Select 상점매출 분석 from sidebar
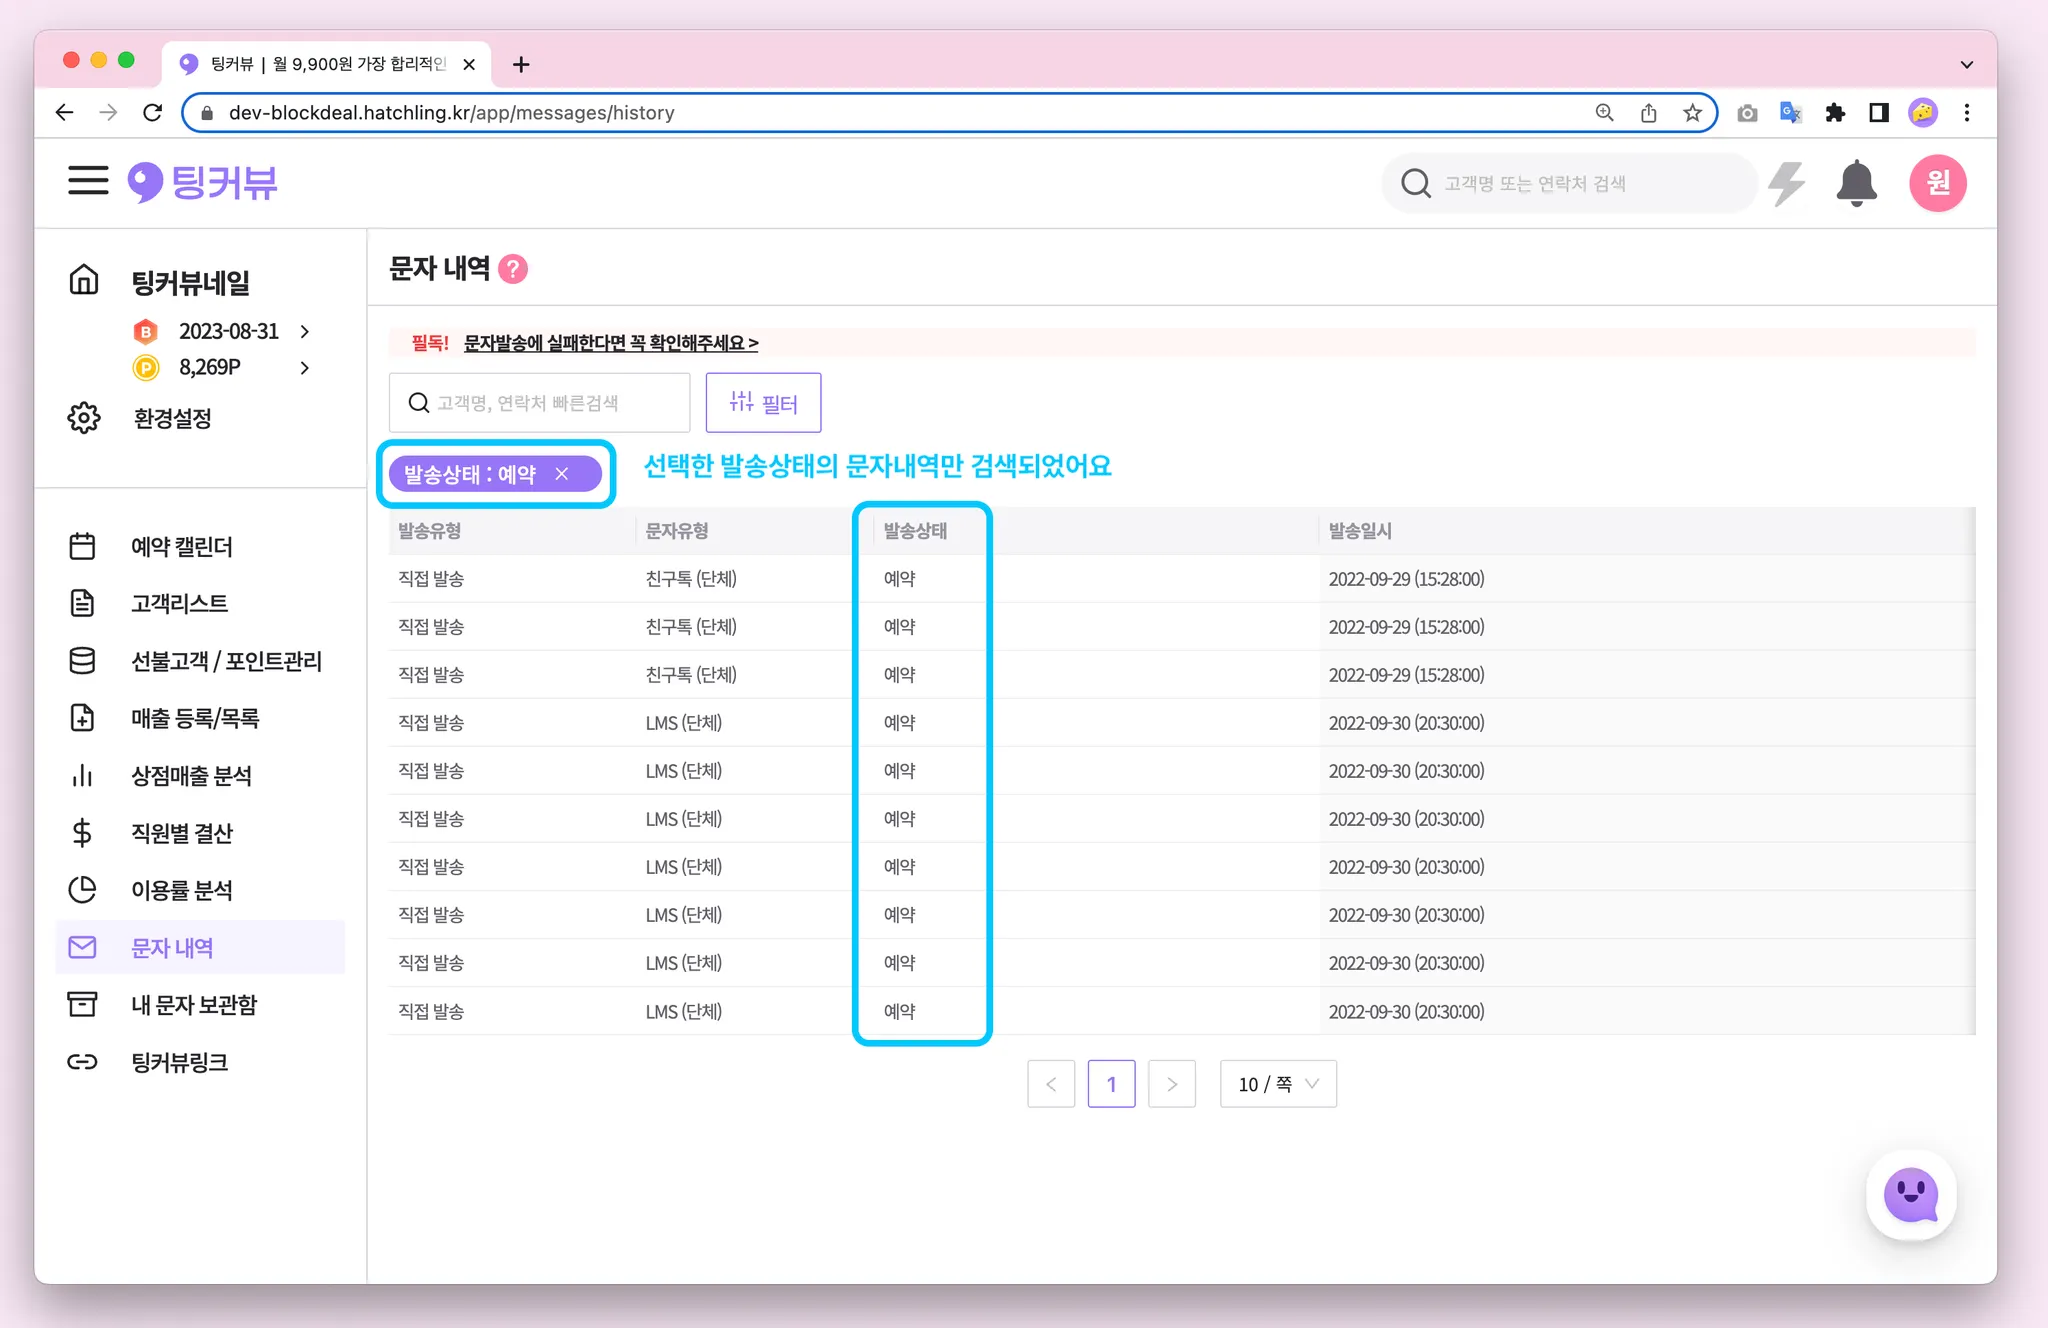2048x1328 pixels. click(x=191, y=776)
